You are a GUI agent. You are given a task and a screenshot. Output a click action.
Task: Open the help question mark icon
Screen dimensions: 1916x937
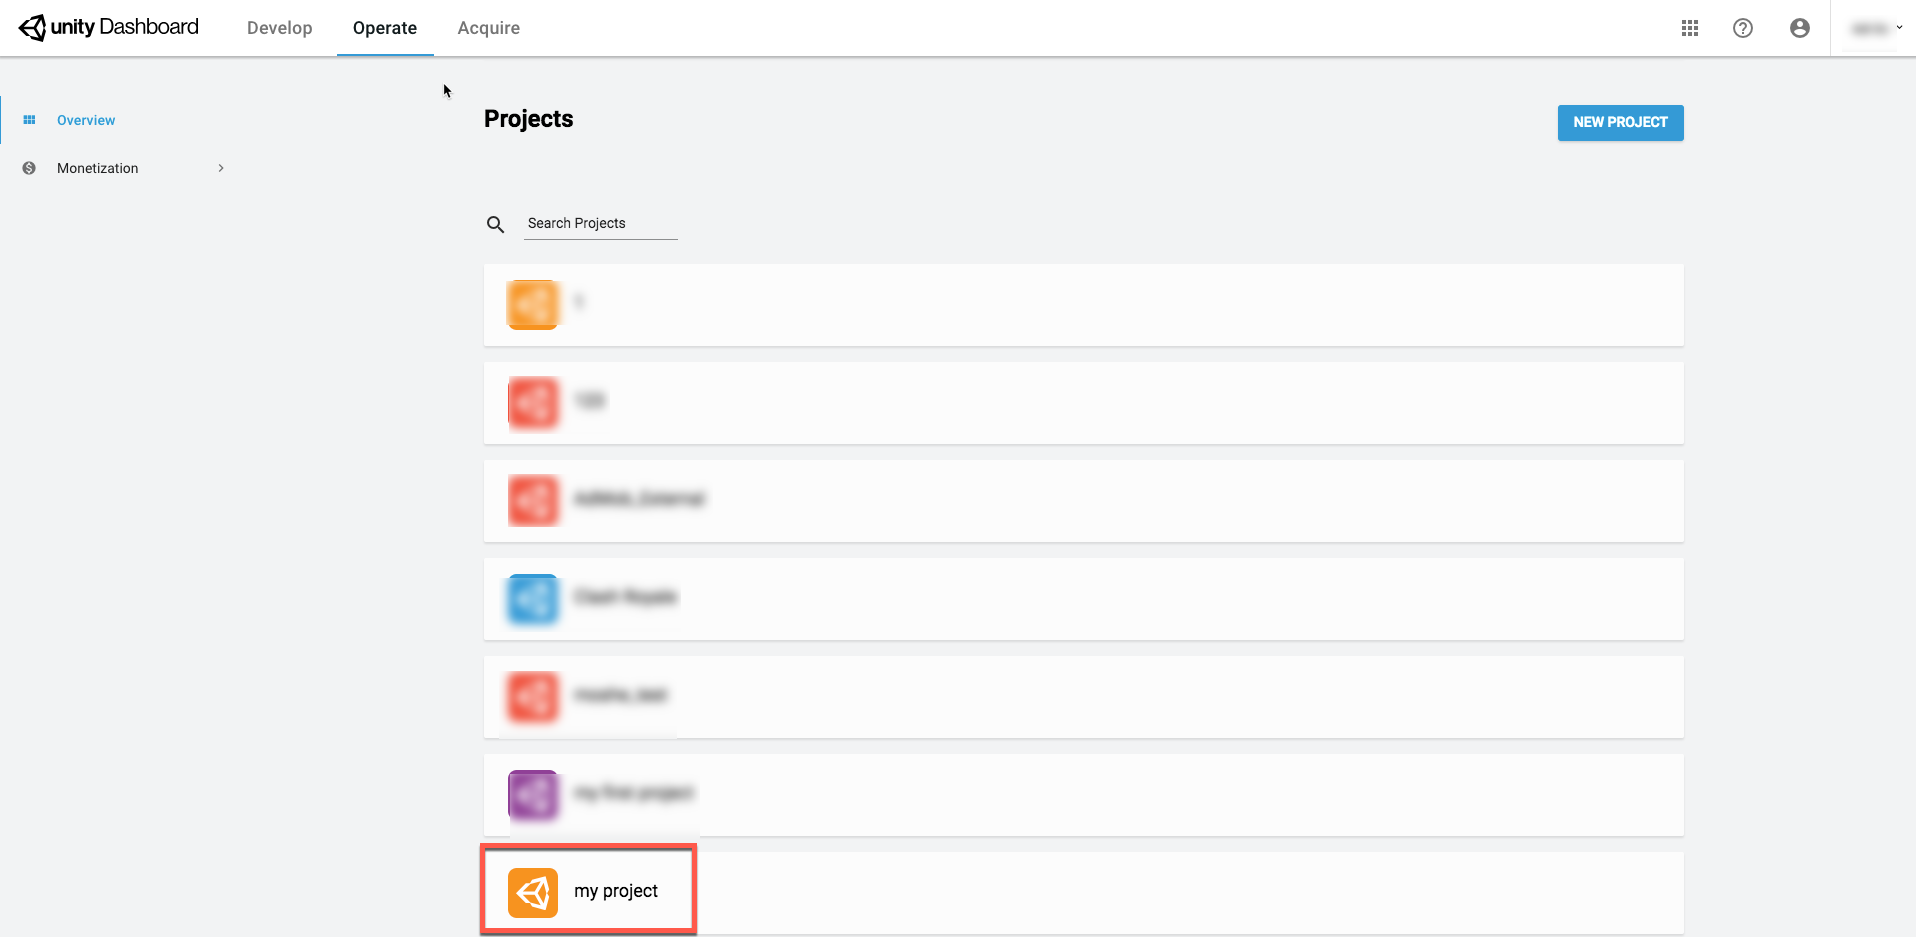click(1743, 28)
